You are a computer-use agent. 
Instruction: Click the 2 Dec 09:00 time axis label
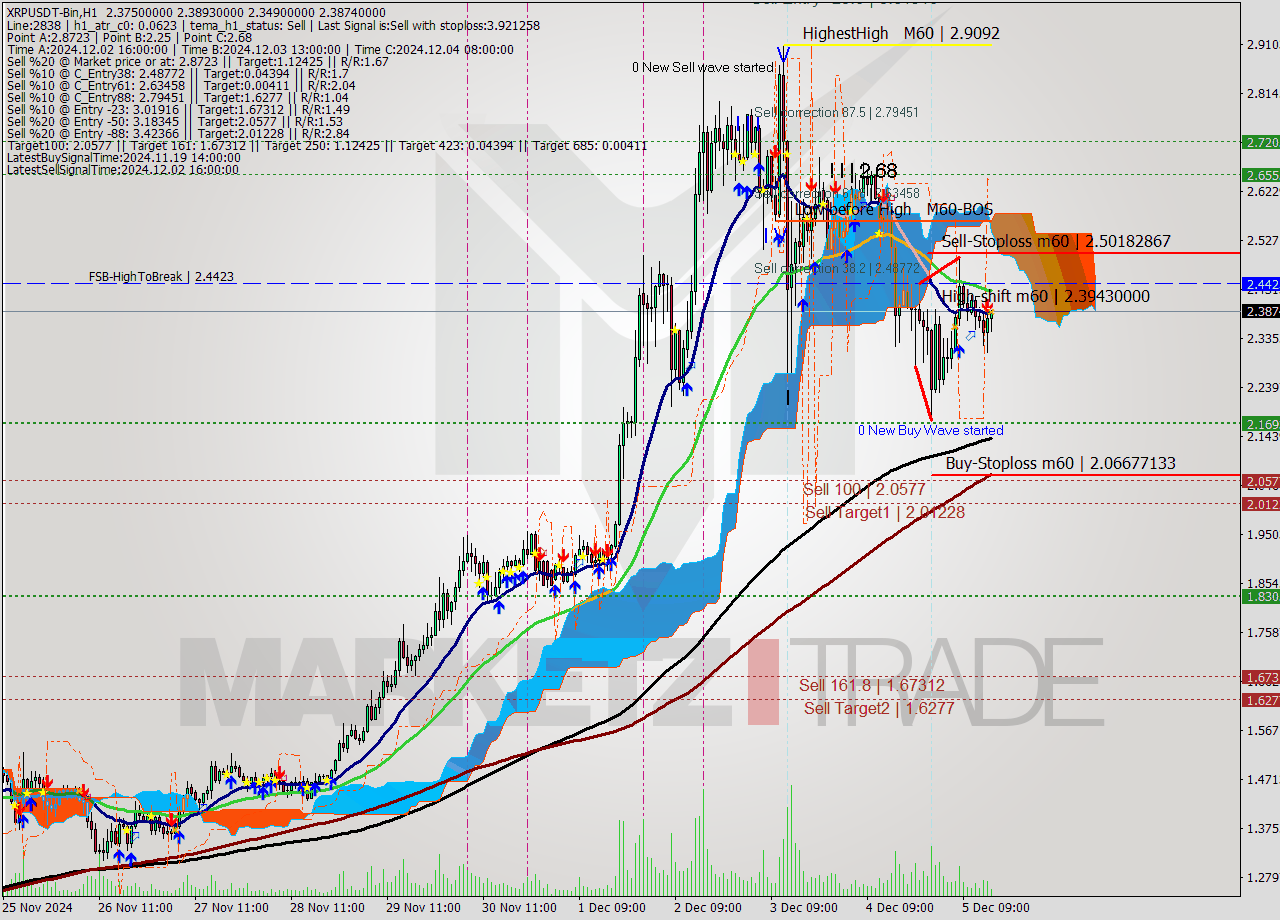click(707, 908)
